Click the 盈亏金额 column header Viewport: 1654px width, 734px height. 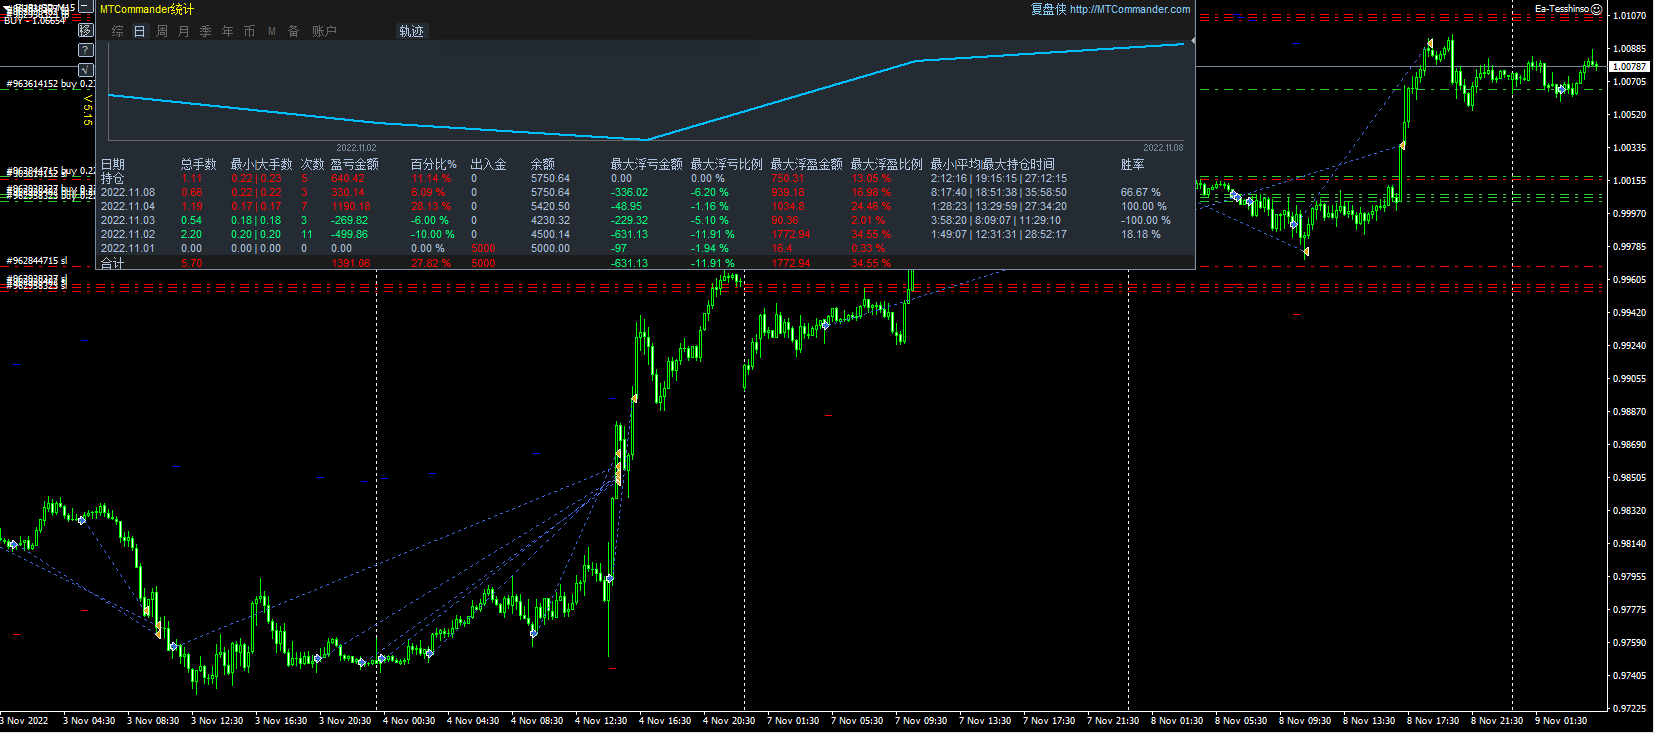click(x=354, y=164)
